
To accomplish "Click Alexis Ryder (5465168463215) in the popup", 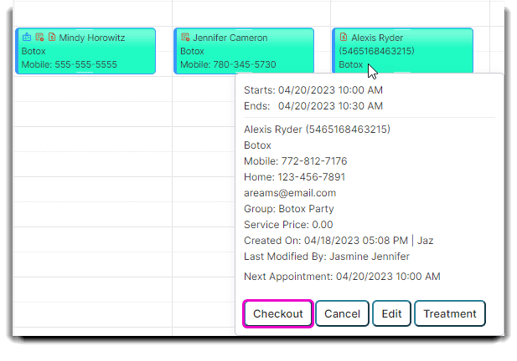I will [x=317, y=129].
